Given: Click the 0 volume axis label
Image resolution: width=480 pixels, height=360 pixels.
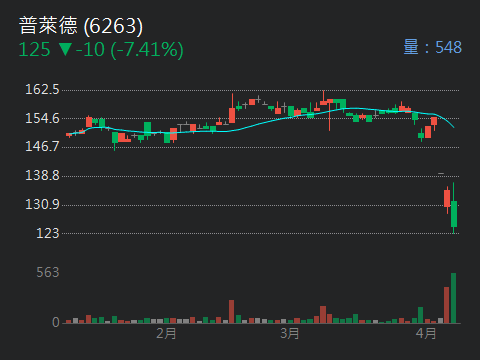Looking at the screenshot, I should [x=56, y=322].
